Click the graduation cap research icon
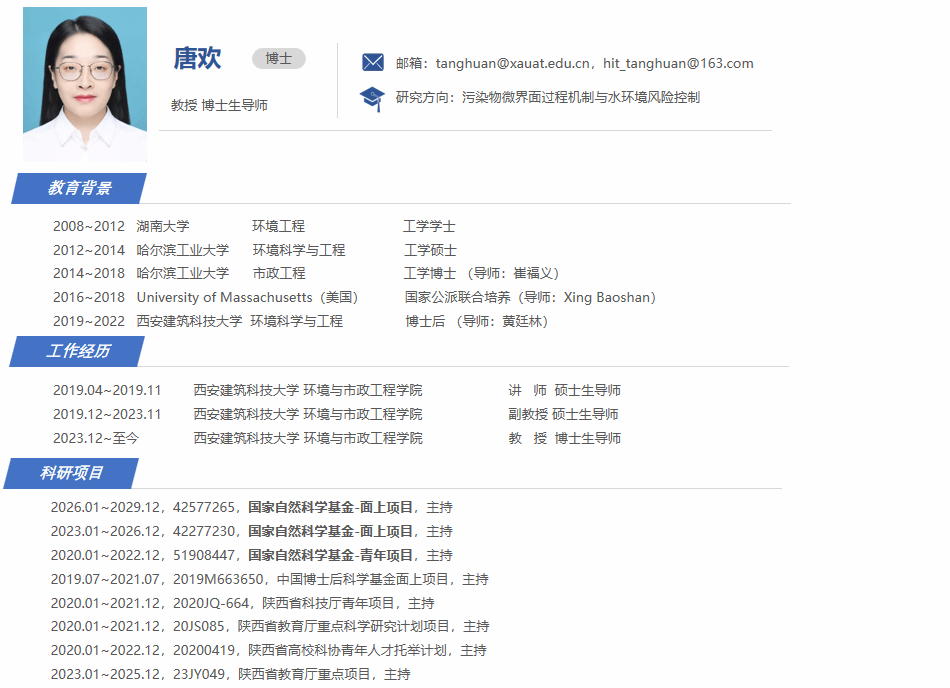 tap(372, 98)
